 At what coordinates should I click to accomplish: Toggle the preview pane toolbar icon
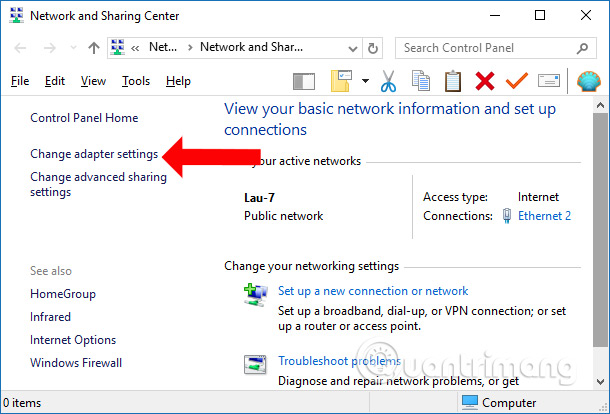tap(304, 82)
